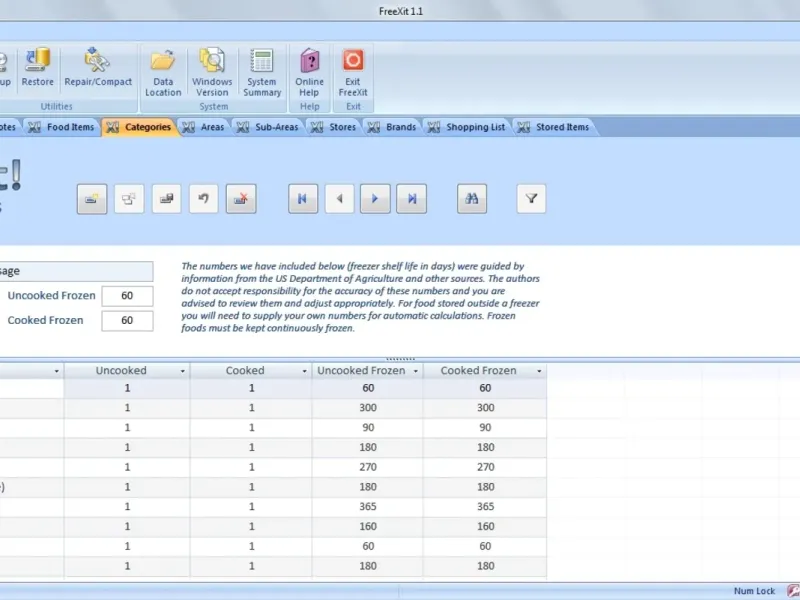Image resolution: width=800 pixels, height=600 pixels.
Task: Open the first column's header dropdown arrow
Action: (x=56, y=371)
